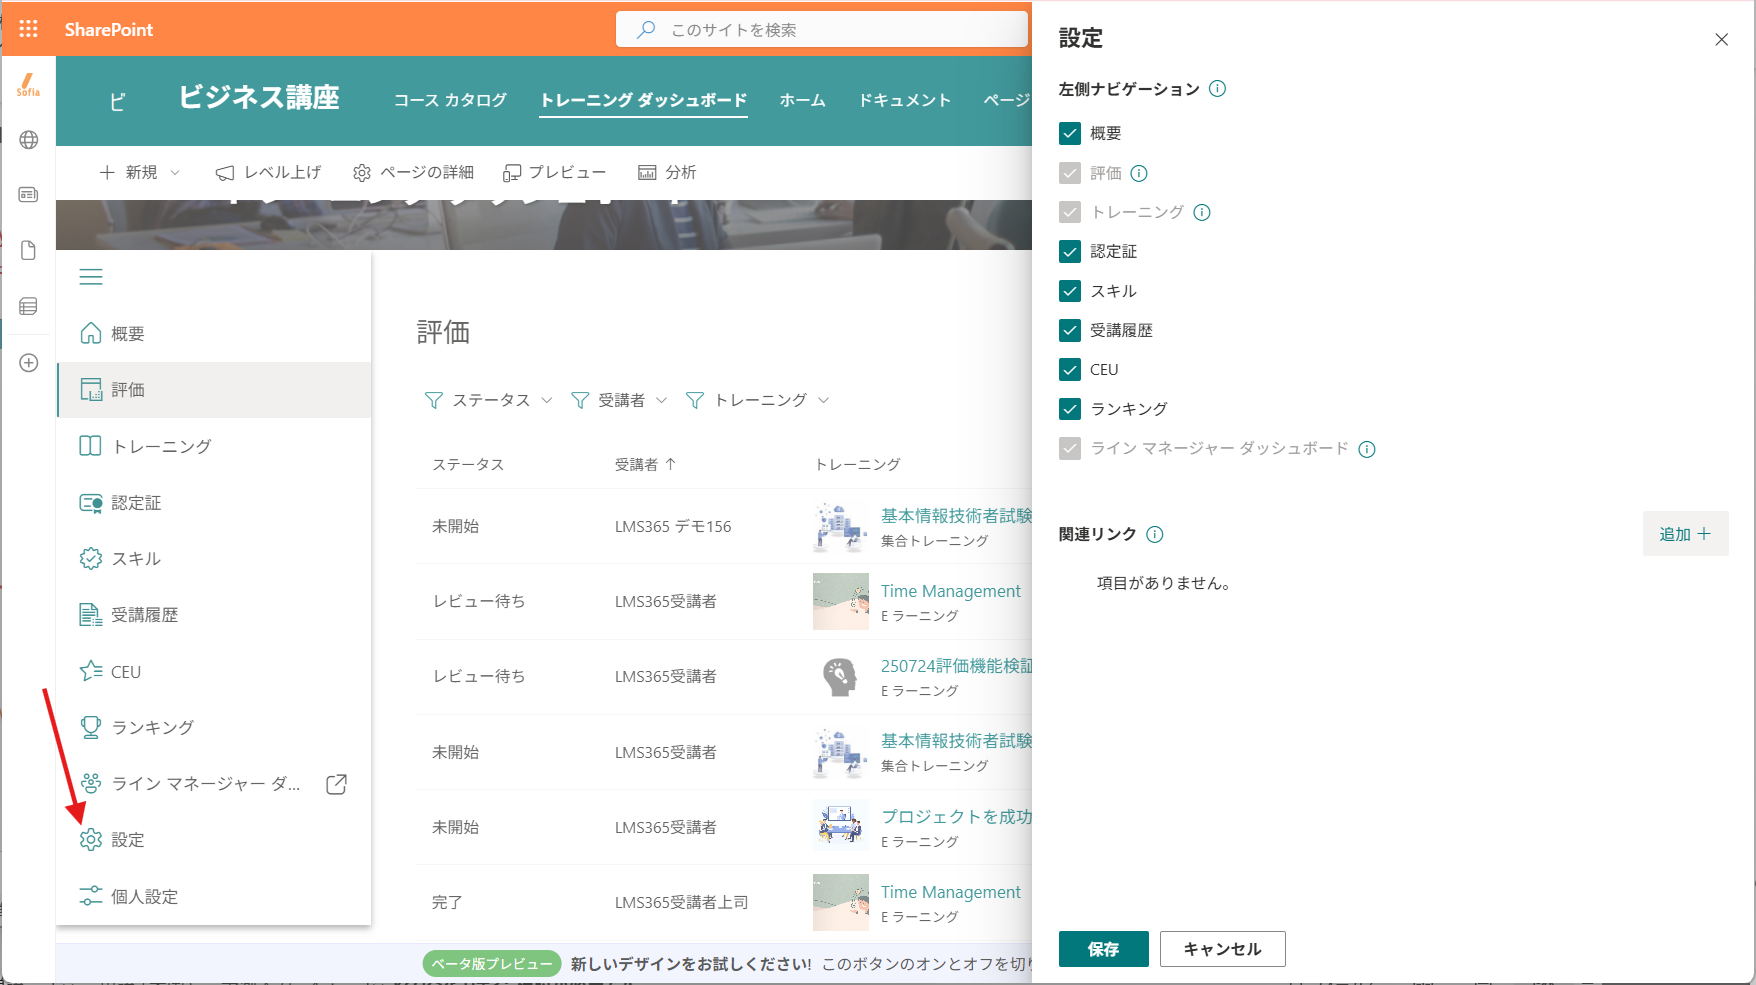
Task: Click the document icon beside 受講履歴
Action: (x=91, y=615)
